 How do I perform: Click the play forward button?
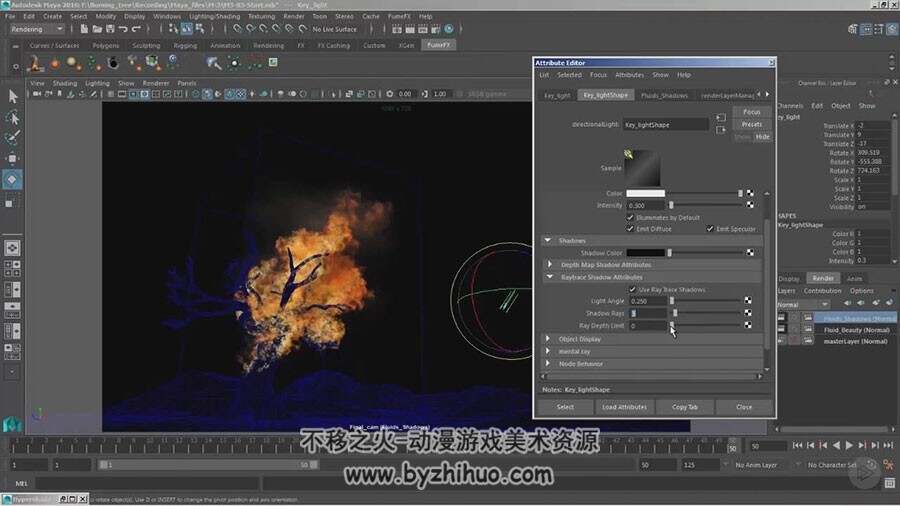pos(849,445)
